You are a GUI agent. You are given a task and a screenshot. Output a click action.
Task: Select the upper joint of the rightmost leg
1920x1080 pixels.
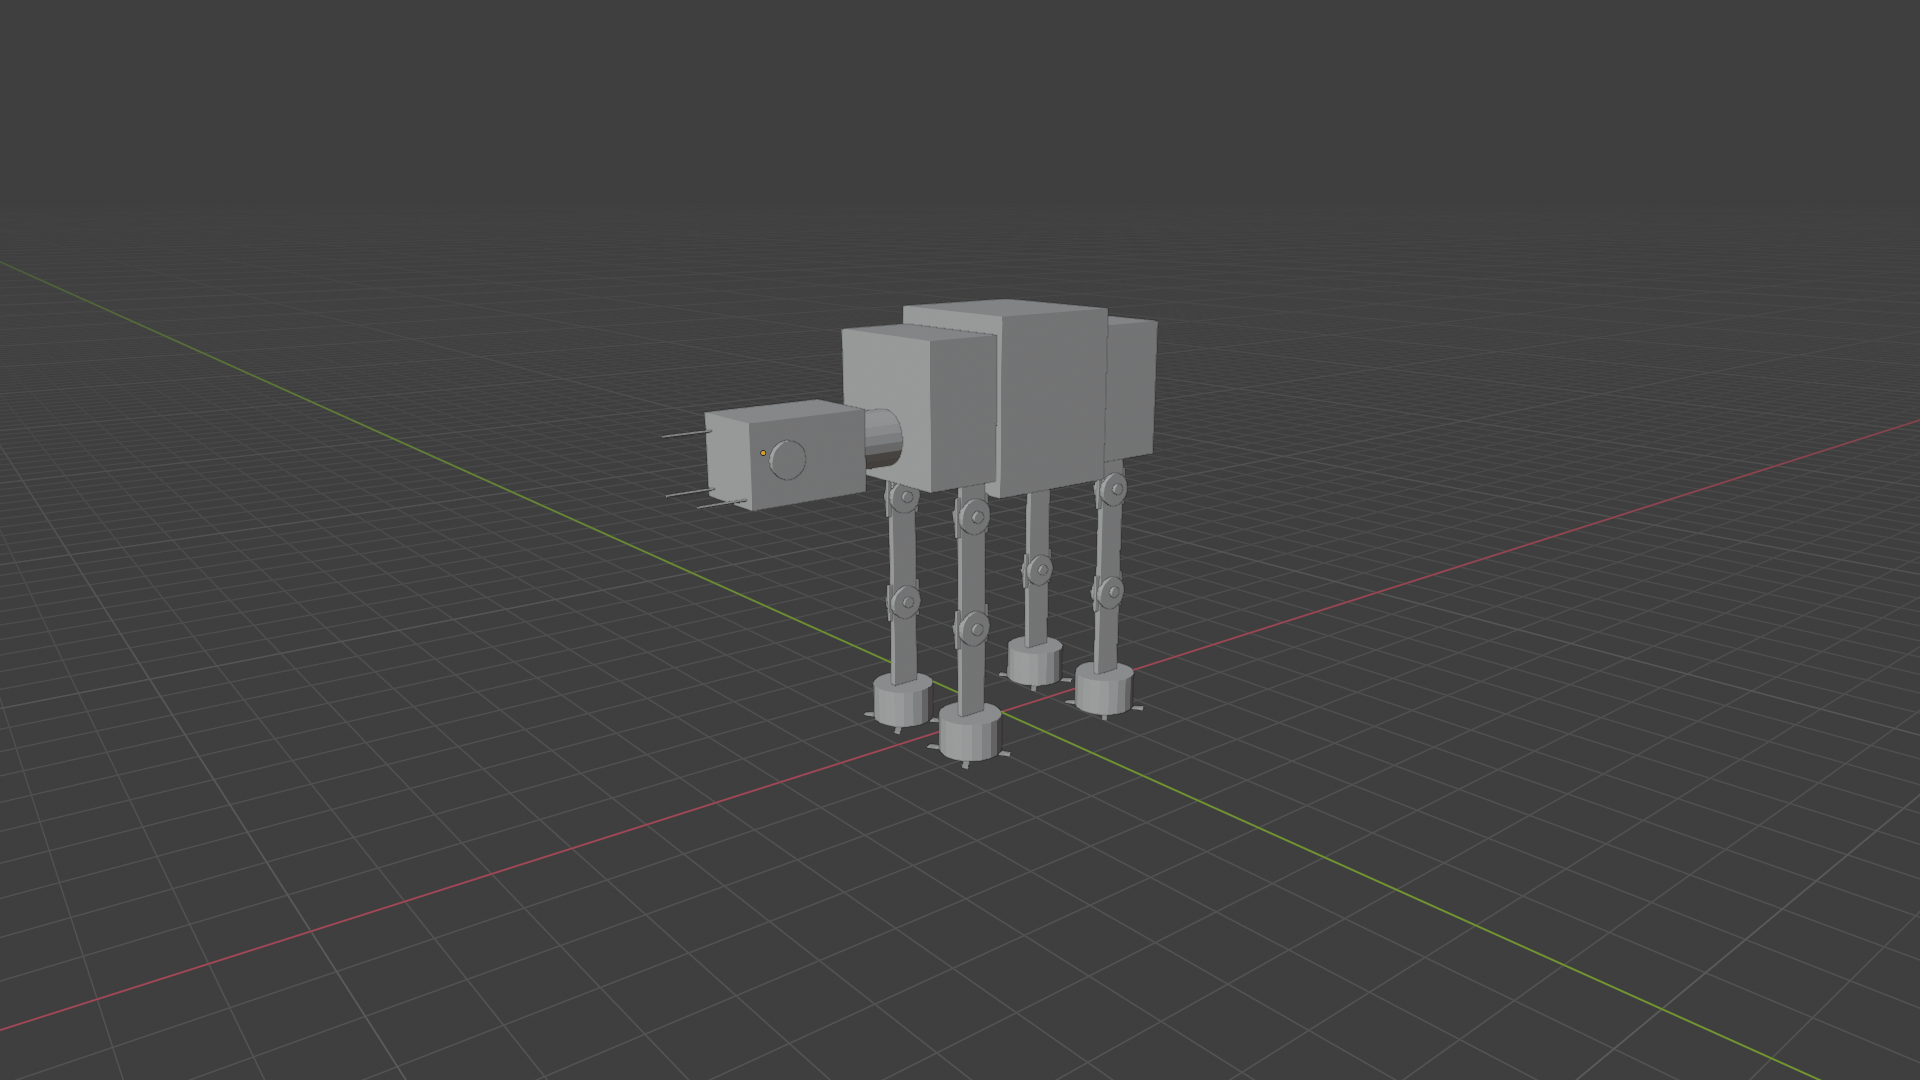coord(1113,489)
